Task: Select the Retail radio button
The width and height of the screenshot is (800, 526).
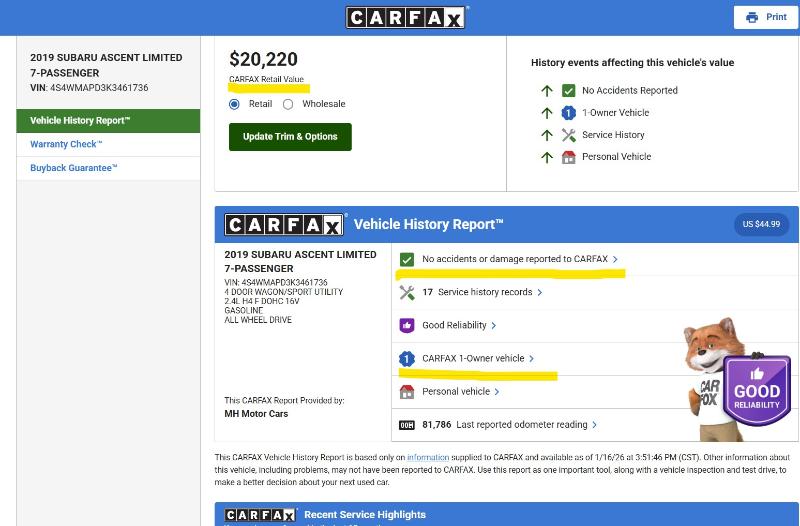Action: click(x=235, y=104)
